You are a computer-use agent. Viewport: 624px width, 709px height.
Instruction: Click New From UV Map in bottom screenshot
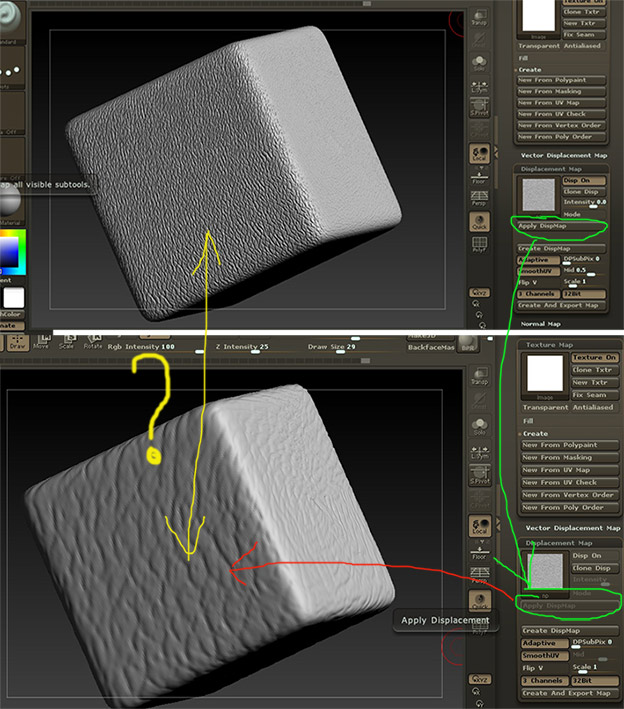coord(570,470)
